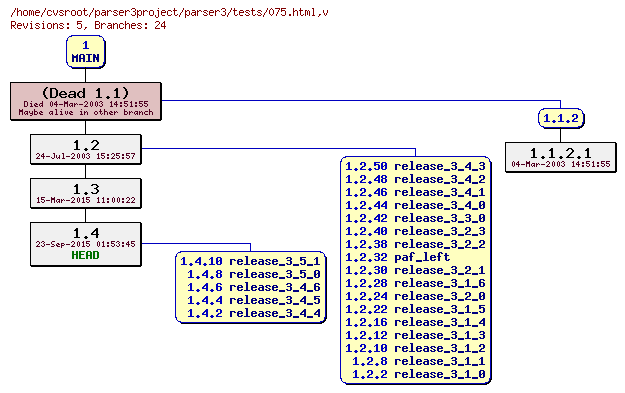Click the MAIN branch node
This screenshot has width=625, height=393.
point(86,52)
